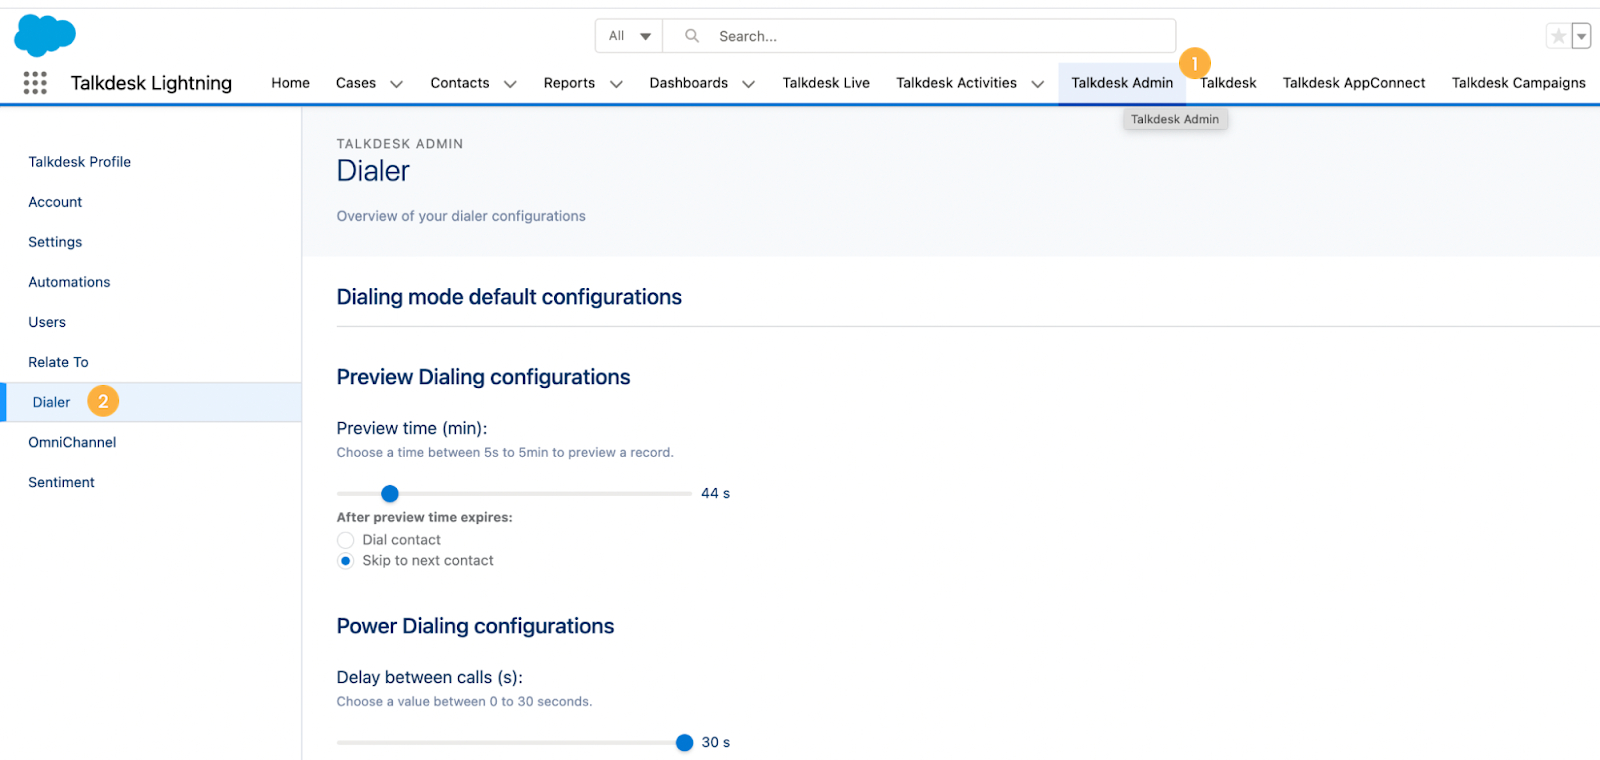This screenshot has height=760, width=1600.
Task: Click the Salesforce cloud logo
Action: point(45,36)
